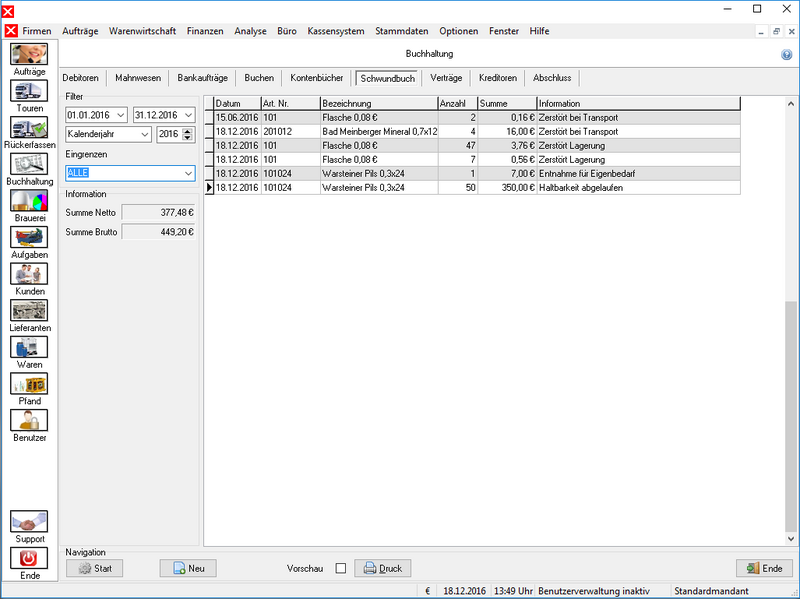The width and height of the screenshot is (800, 599).
Task: Switch to the Verträge tab
Action: (x=446, y=78)
